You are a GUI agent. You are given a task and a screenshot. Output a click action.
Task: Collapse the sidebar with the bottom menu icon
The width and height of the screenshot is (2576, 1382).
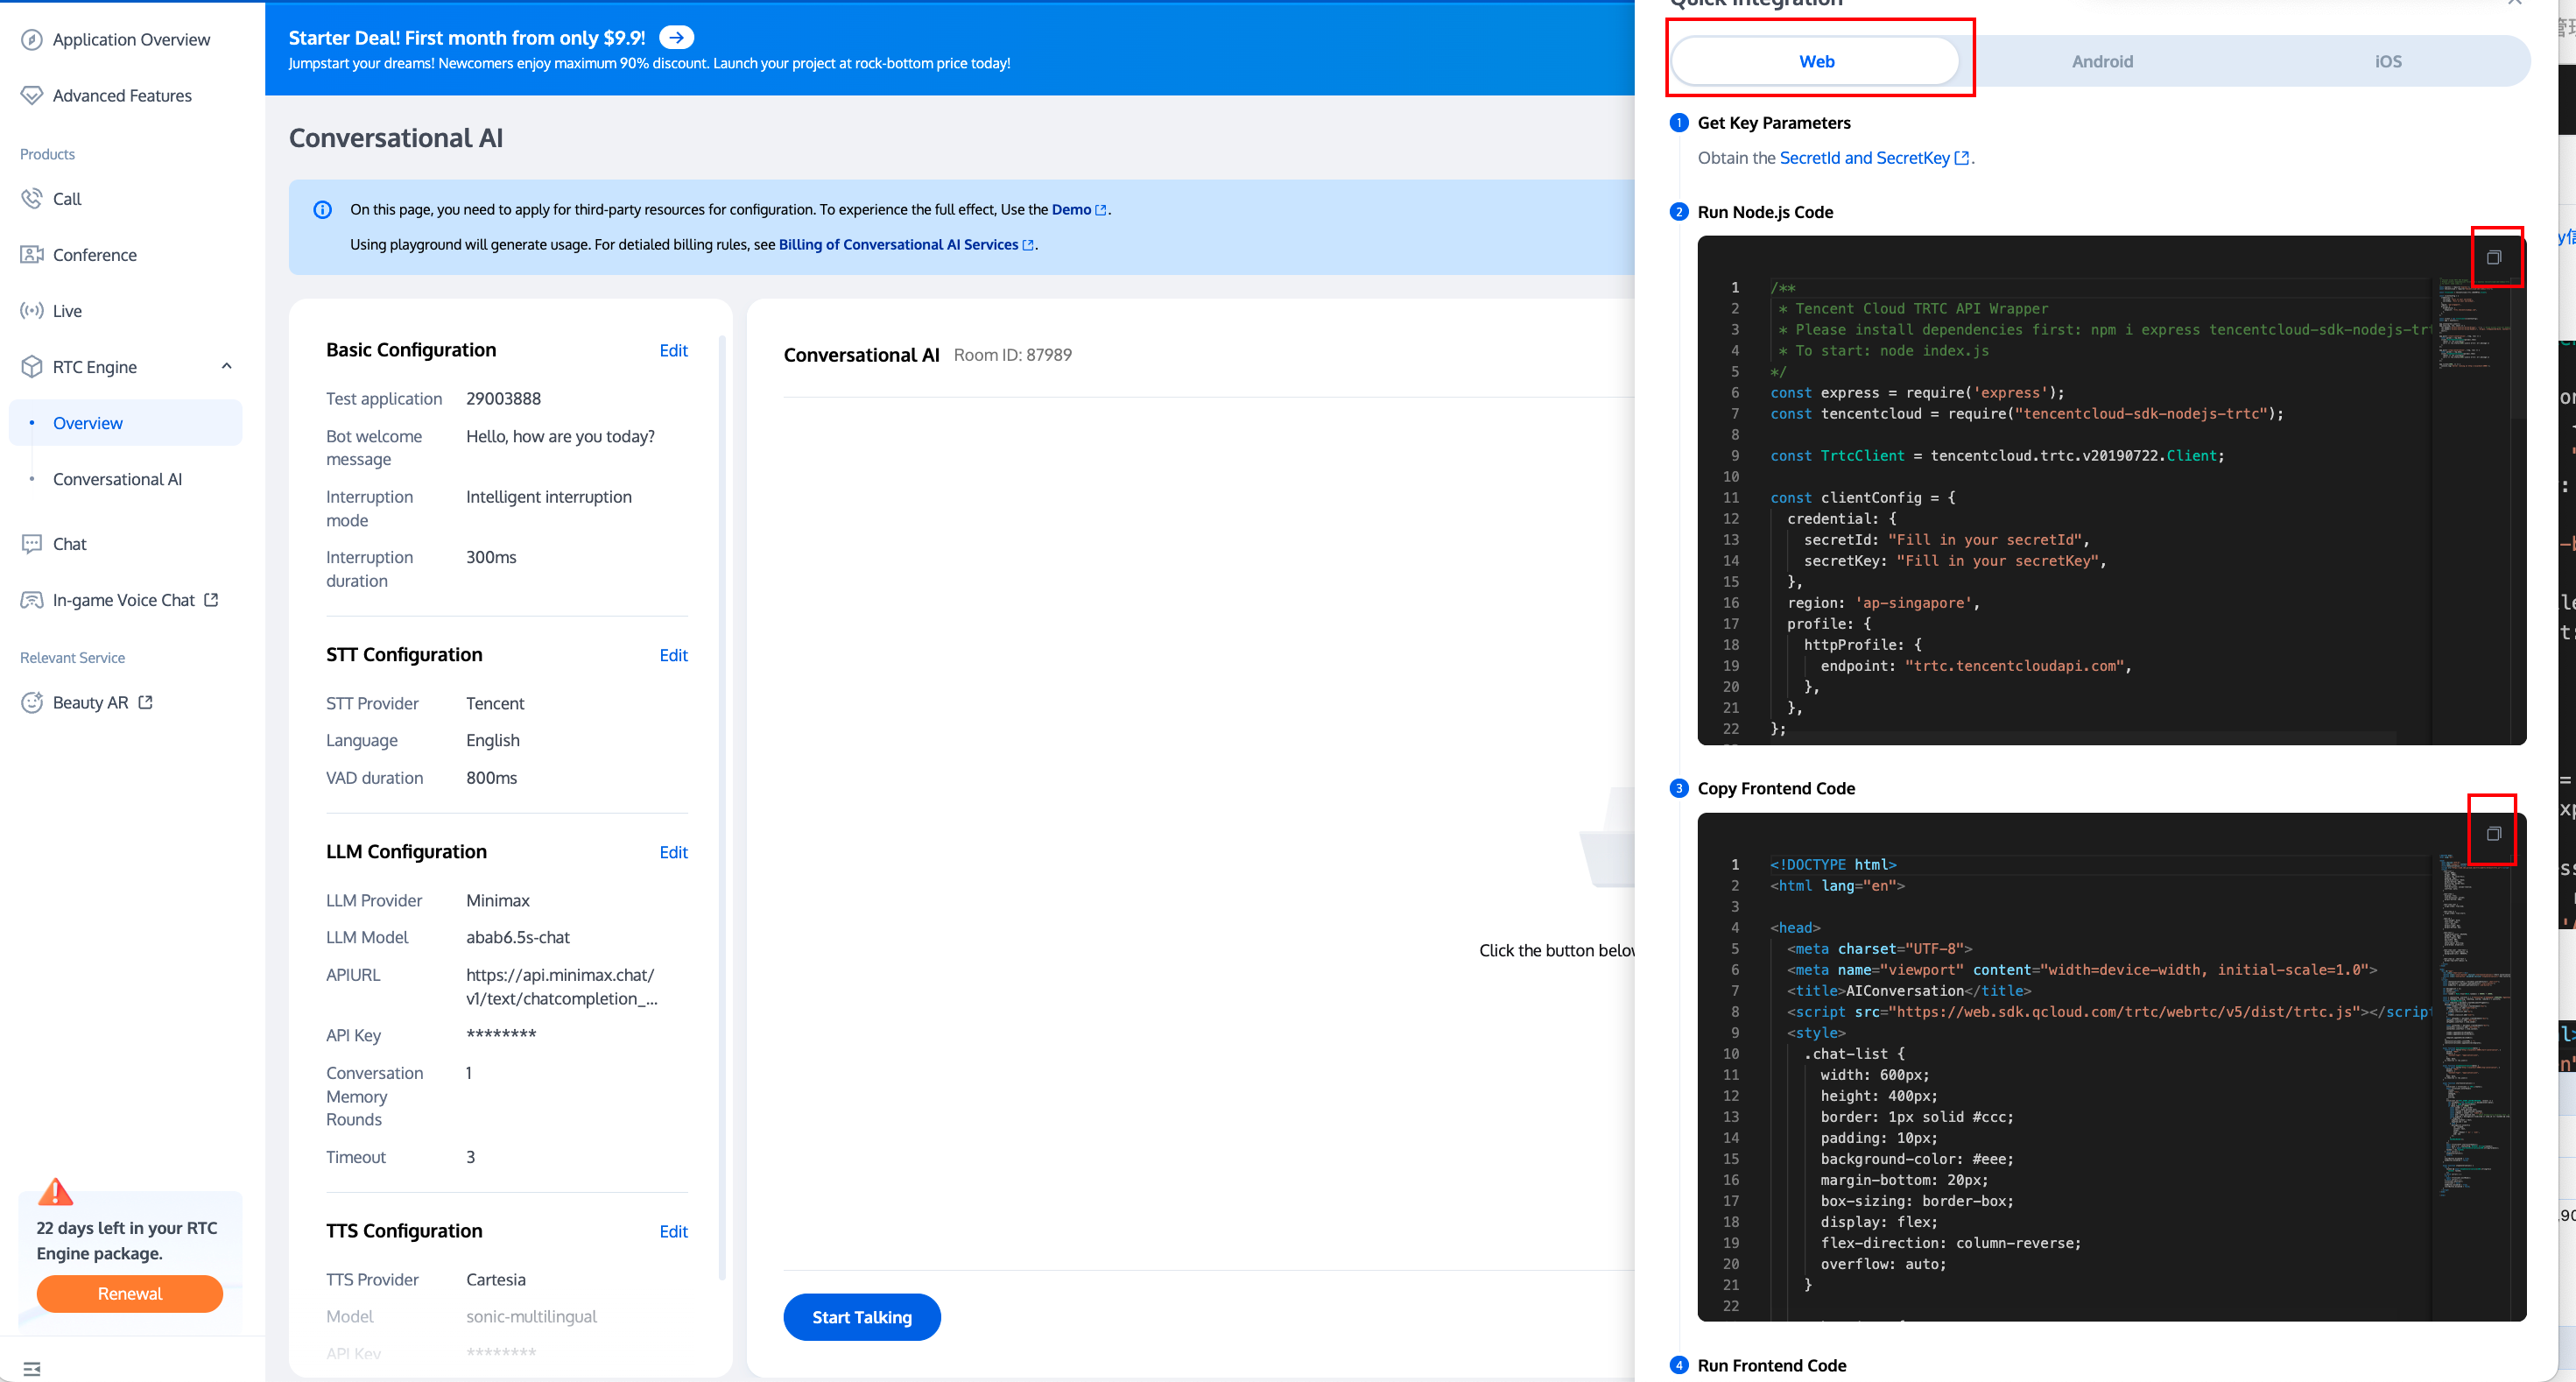(x=32, y=1369)
